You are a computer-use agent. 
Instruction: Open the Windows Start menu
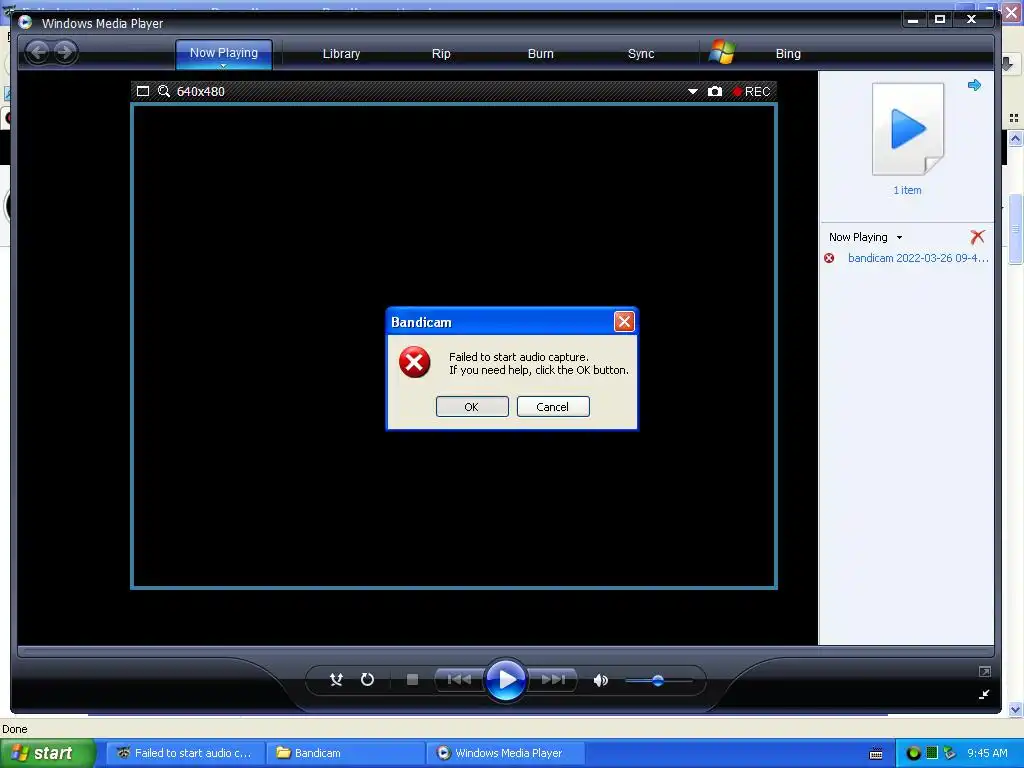coord(48,753)
